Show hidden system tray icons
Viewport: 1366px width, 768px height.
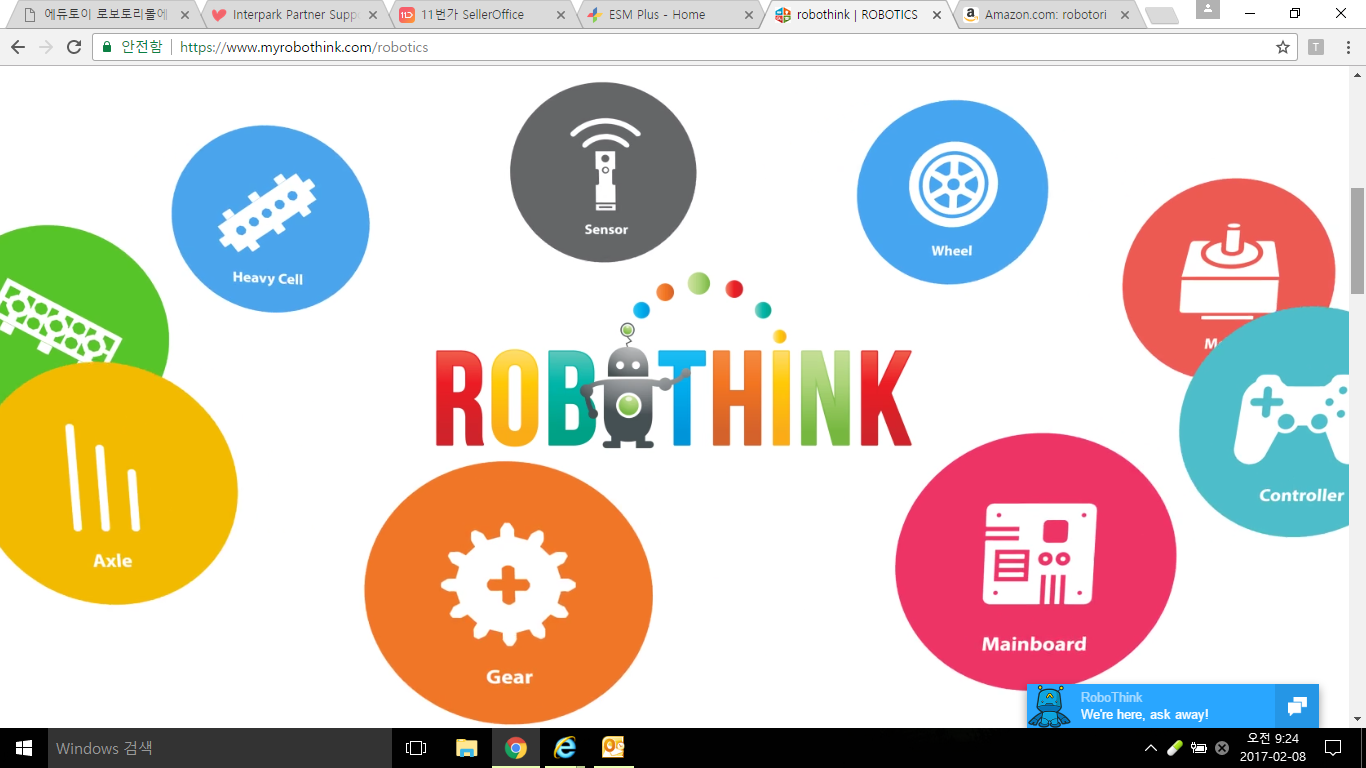[x=1151, y=748]
